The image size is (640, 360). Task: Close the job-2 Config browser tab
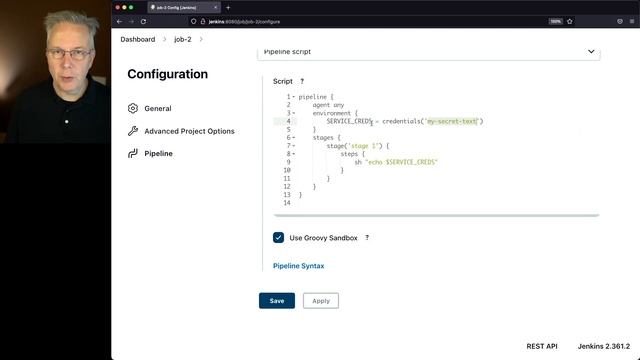click(x=216, y=7)
